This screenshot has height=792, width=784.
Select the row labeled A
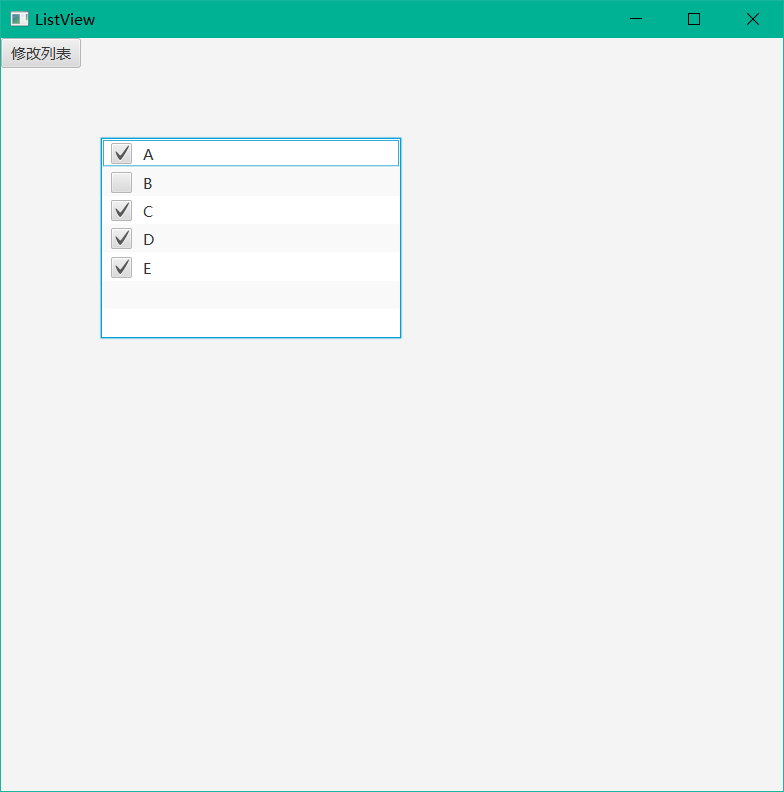[x=251, y=153]
